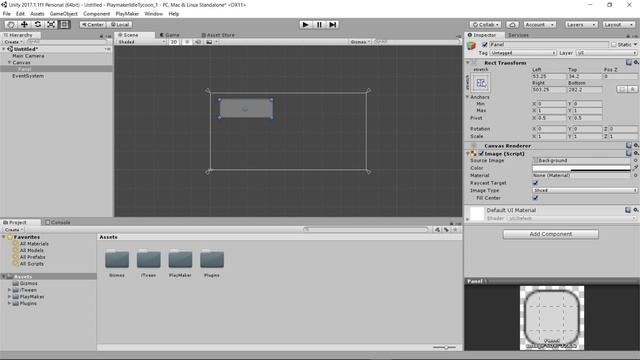Open the Plugins folder thumbnail
Viewport: 640px width, 360px height.
click(x=212, y=259)
